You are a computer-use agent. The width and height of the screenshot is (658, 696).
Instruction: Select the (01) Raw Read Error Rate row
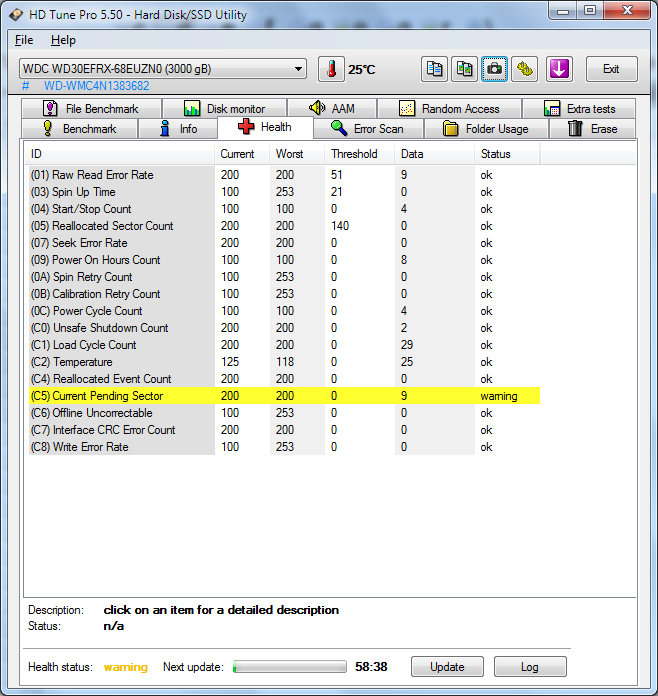[x=285, y=175]
